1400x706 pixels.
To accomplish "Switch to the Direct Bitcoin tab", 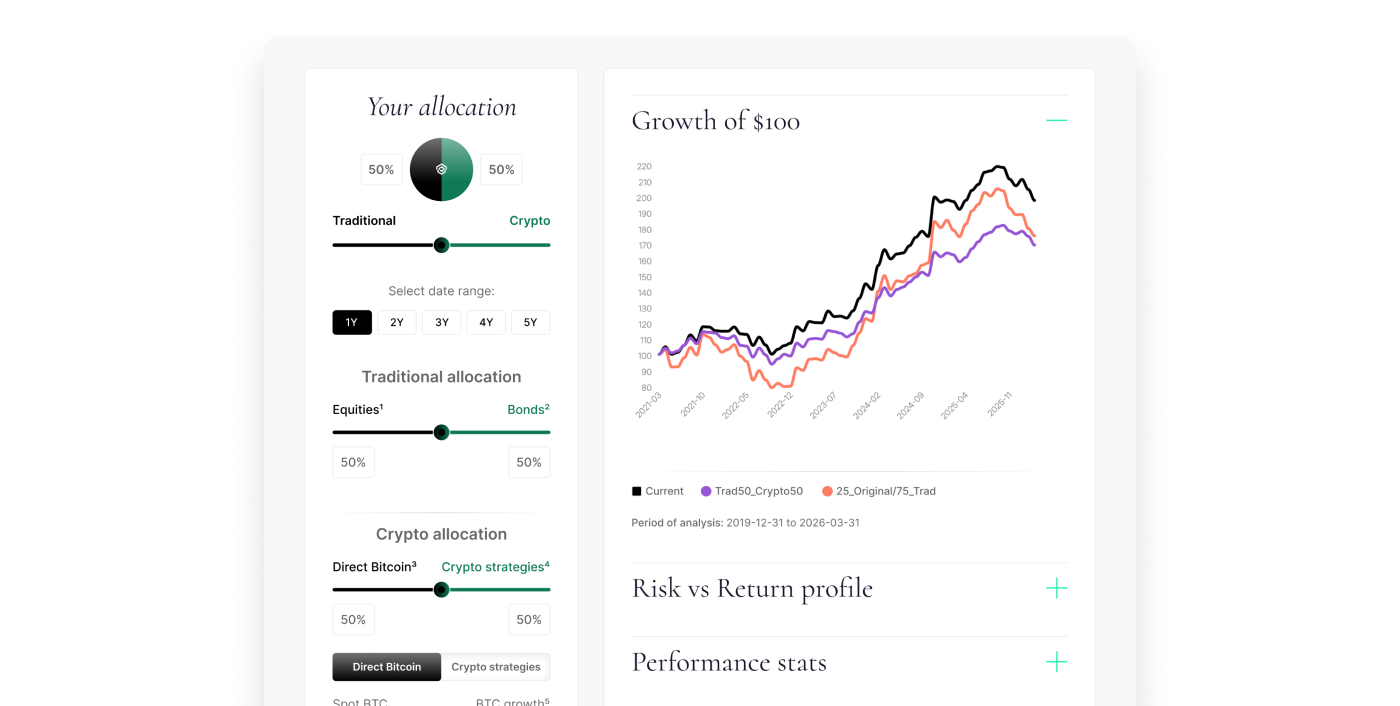I will pos(387,667).
